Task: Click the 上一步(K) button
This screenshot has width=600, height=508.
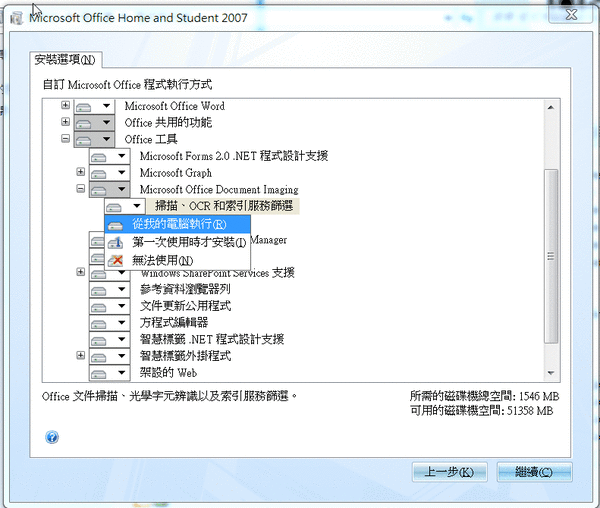Action: pyautogui.click(x=450, y=472)
